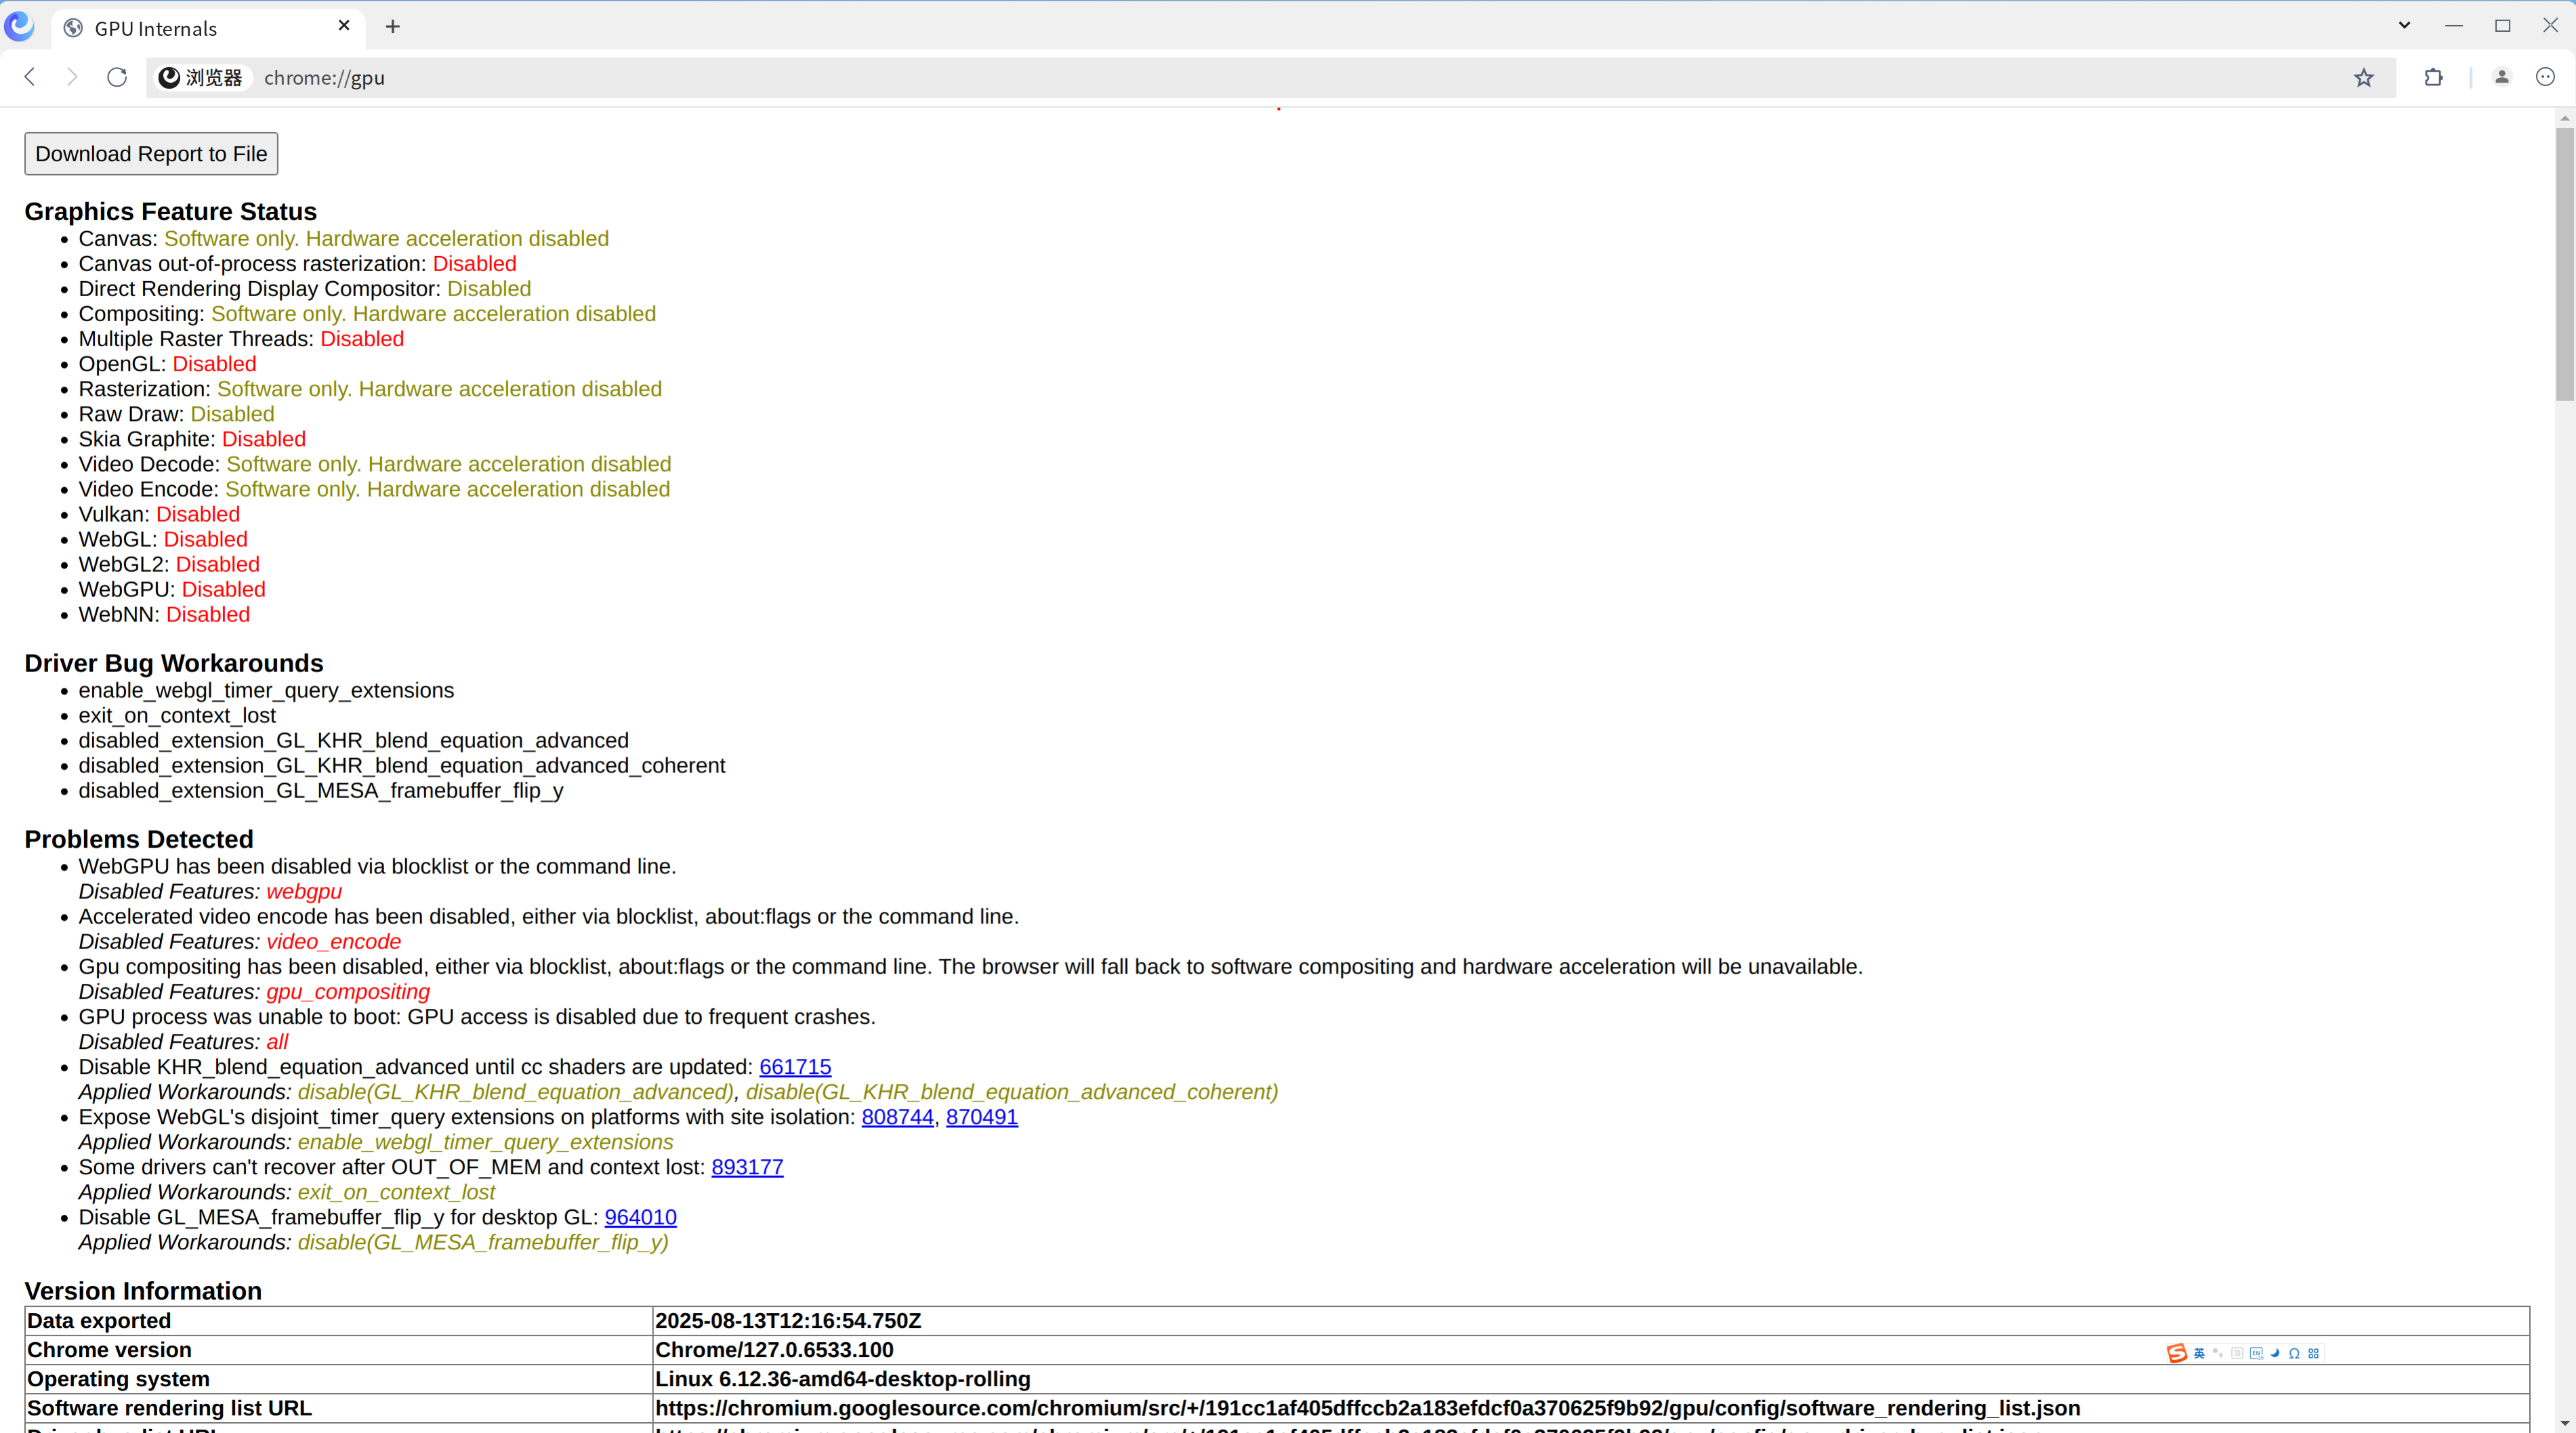This screenshot has width=2576, height=1433.
Task: Open bug link 661715
Action: click(795, 1067)
